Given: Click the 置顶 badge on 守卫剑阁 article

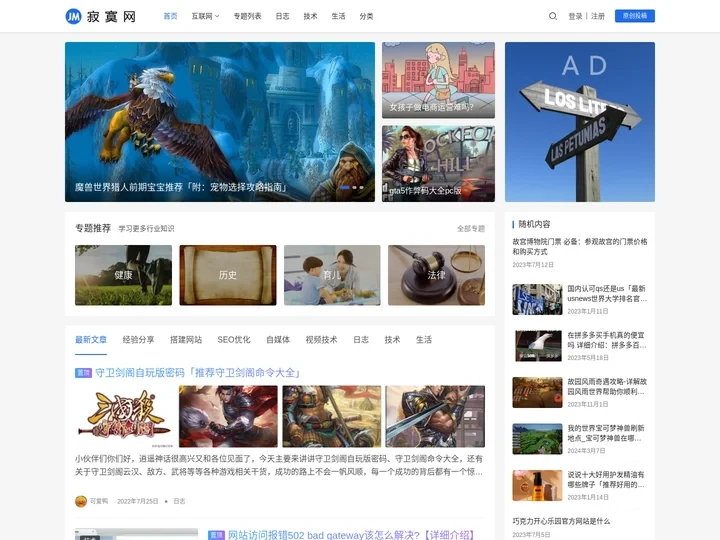Looking at the screenshot, I should coord(84,373).
